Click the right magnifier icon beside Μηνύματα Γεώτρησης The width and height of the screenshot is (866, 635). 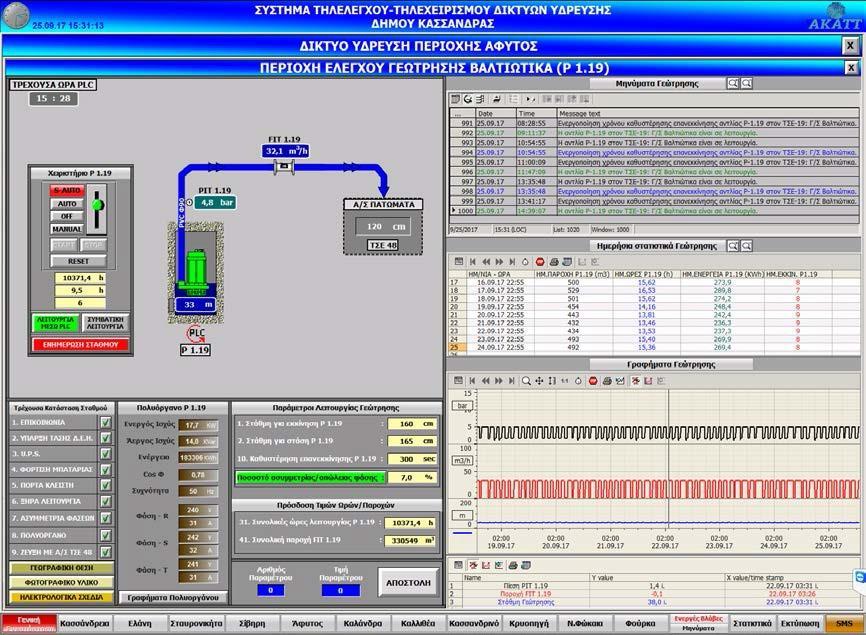point(746,83)
